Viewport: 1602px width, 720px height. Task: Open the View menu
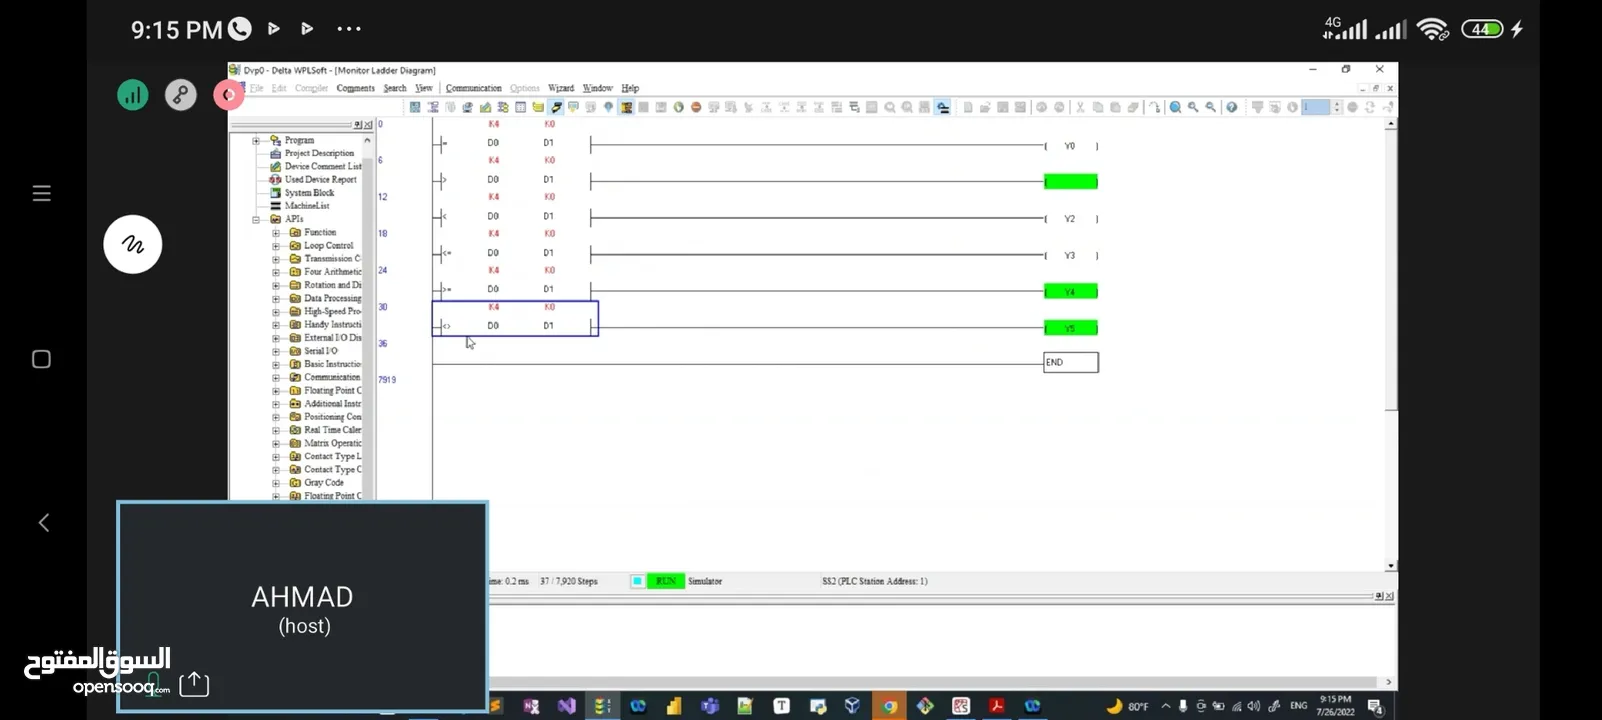424,88
